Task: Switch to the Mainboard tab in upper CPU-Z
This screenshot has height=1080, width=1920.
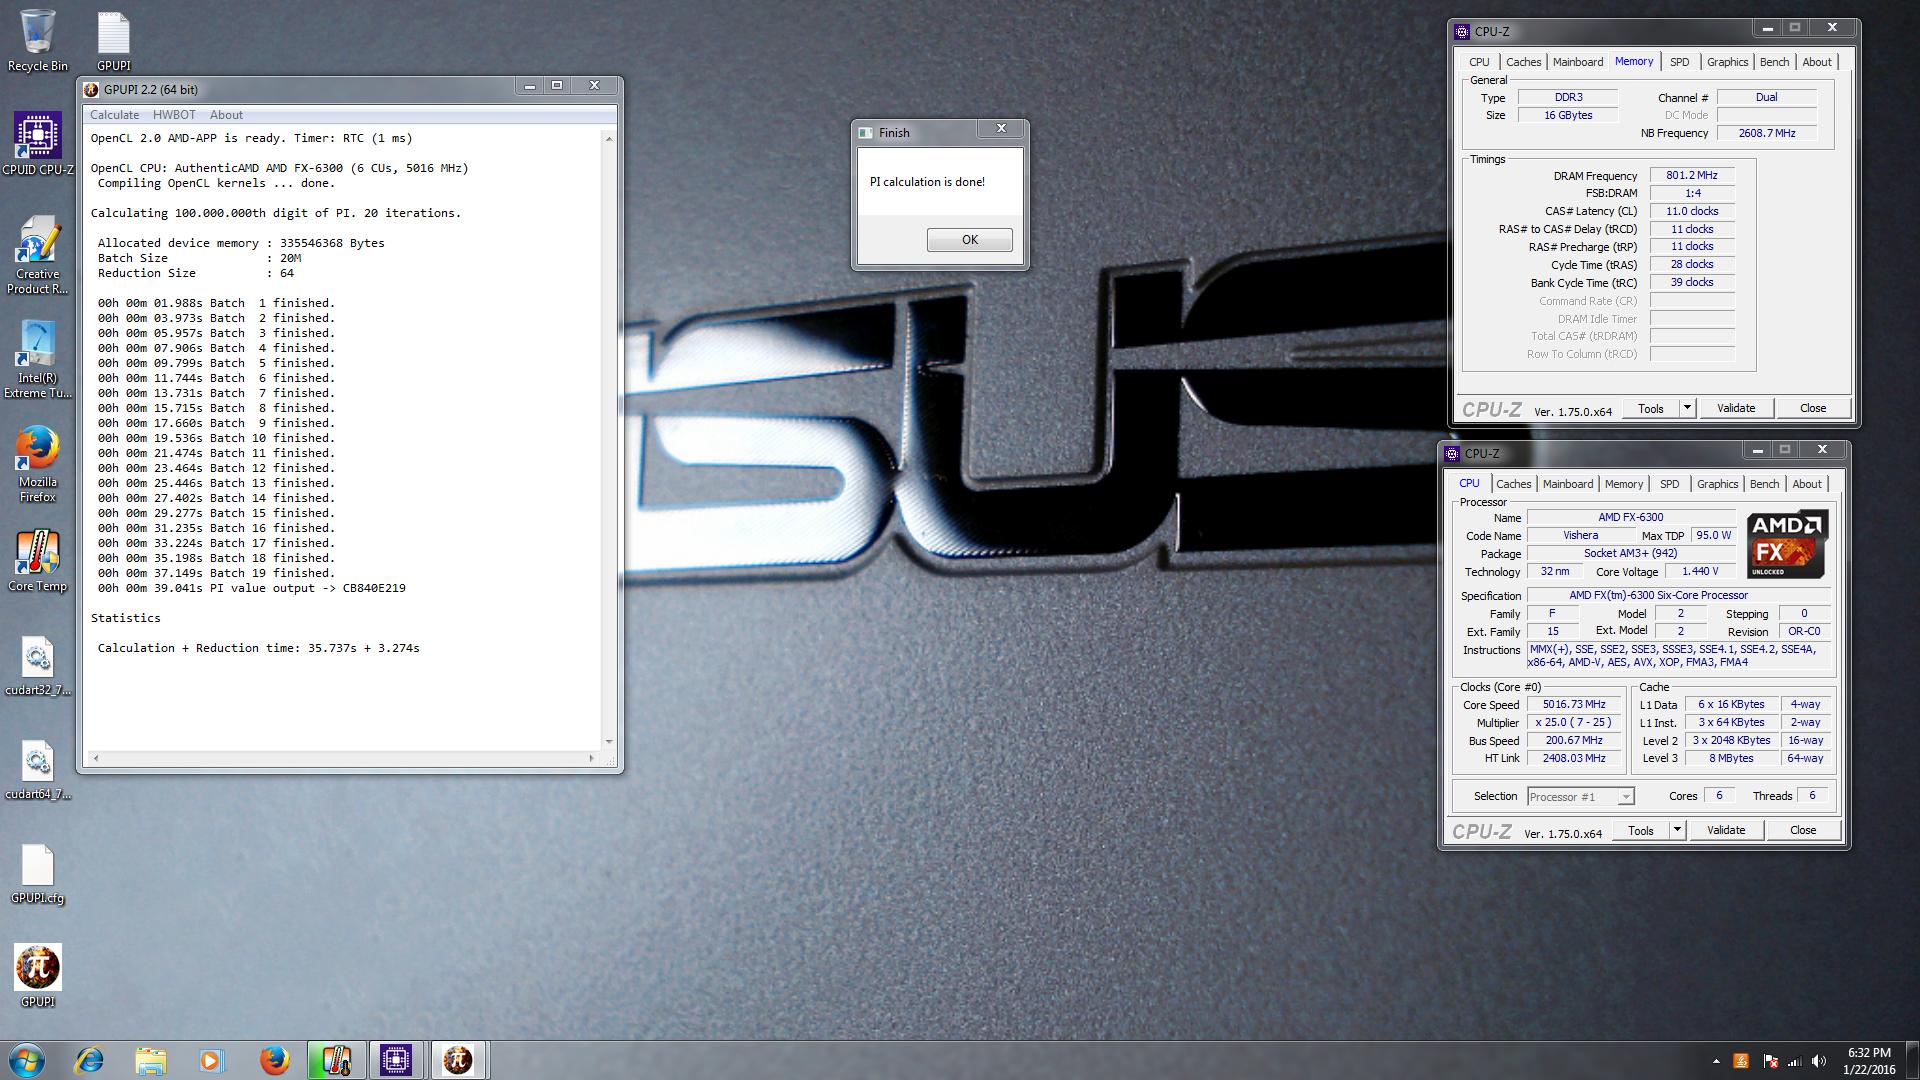Action: point(1578,62)
